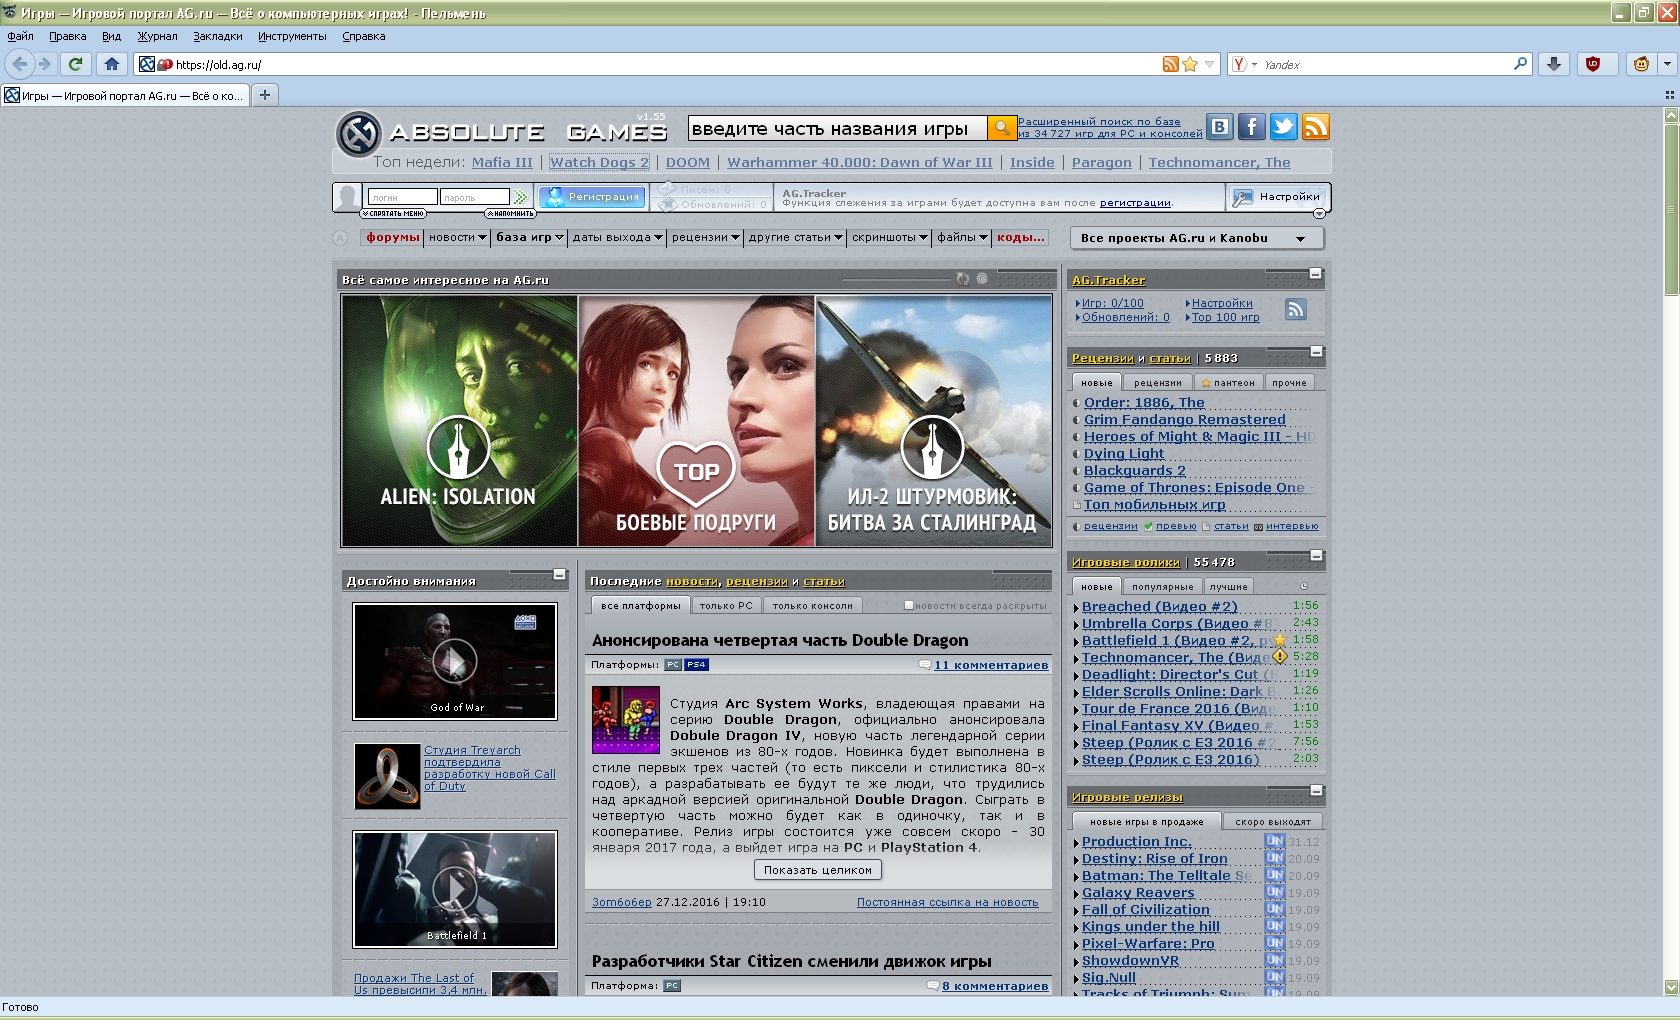Click the browser Back arrow button

pos(20,64)
